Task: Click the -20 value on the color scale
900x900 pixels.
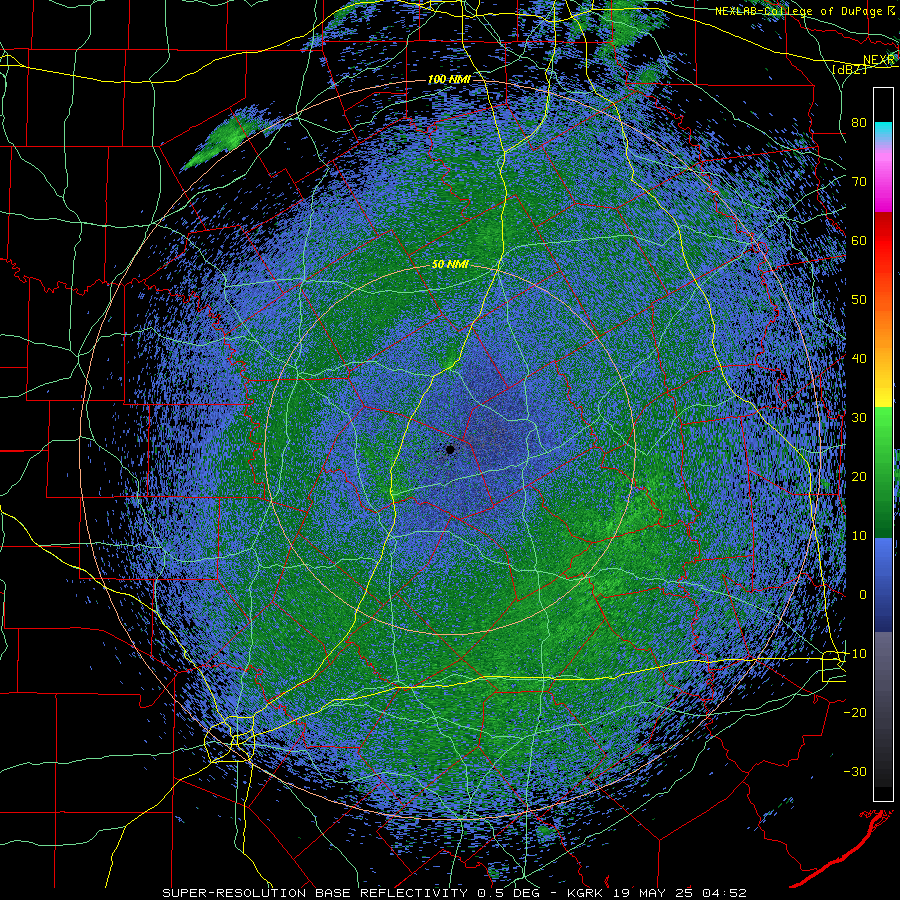Action: [855, 713]
